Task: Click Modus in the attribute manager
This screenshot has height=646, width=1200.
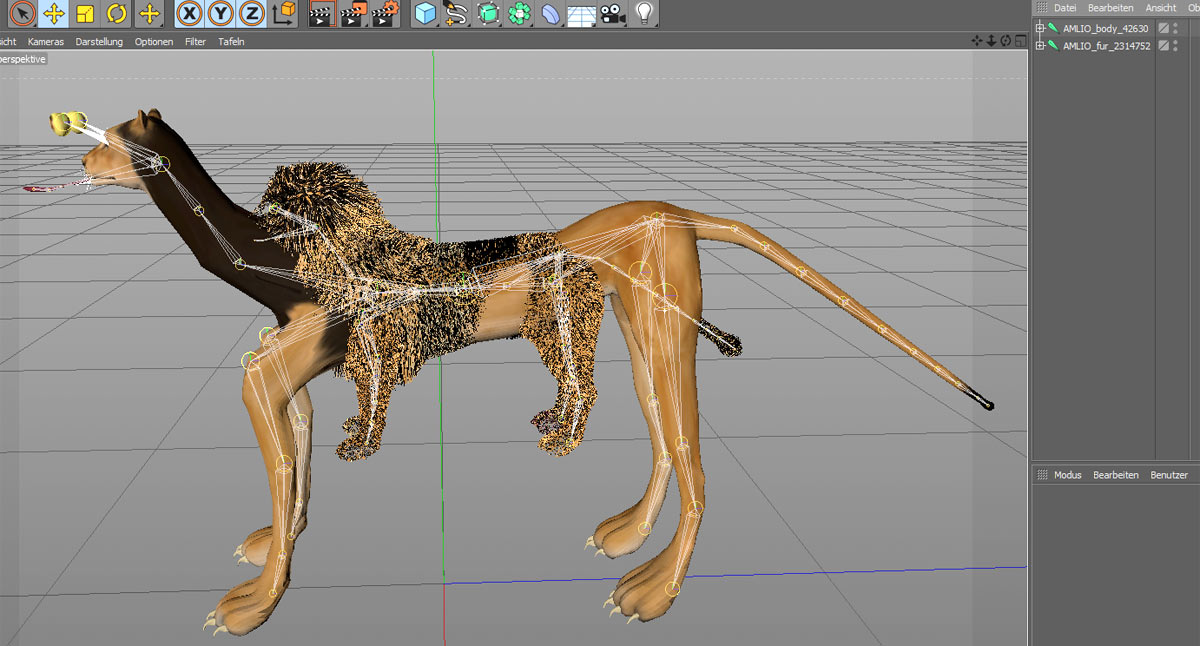Action: click(1067, 475)
